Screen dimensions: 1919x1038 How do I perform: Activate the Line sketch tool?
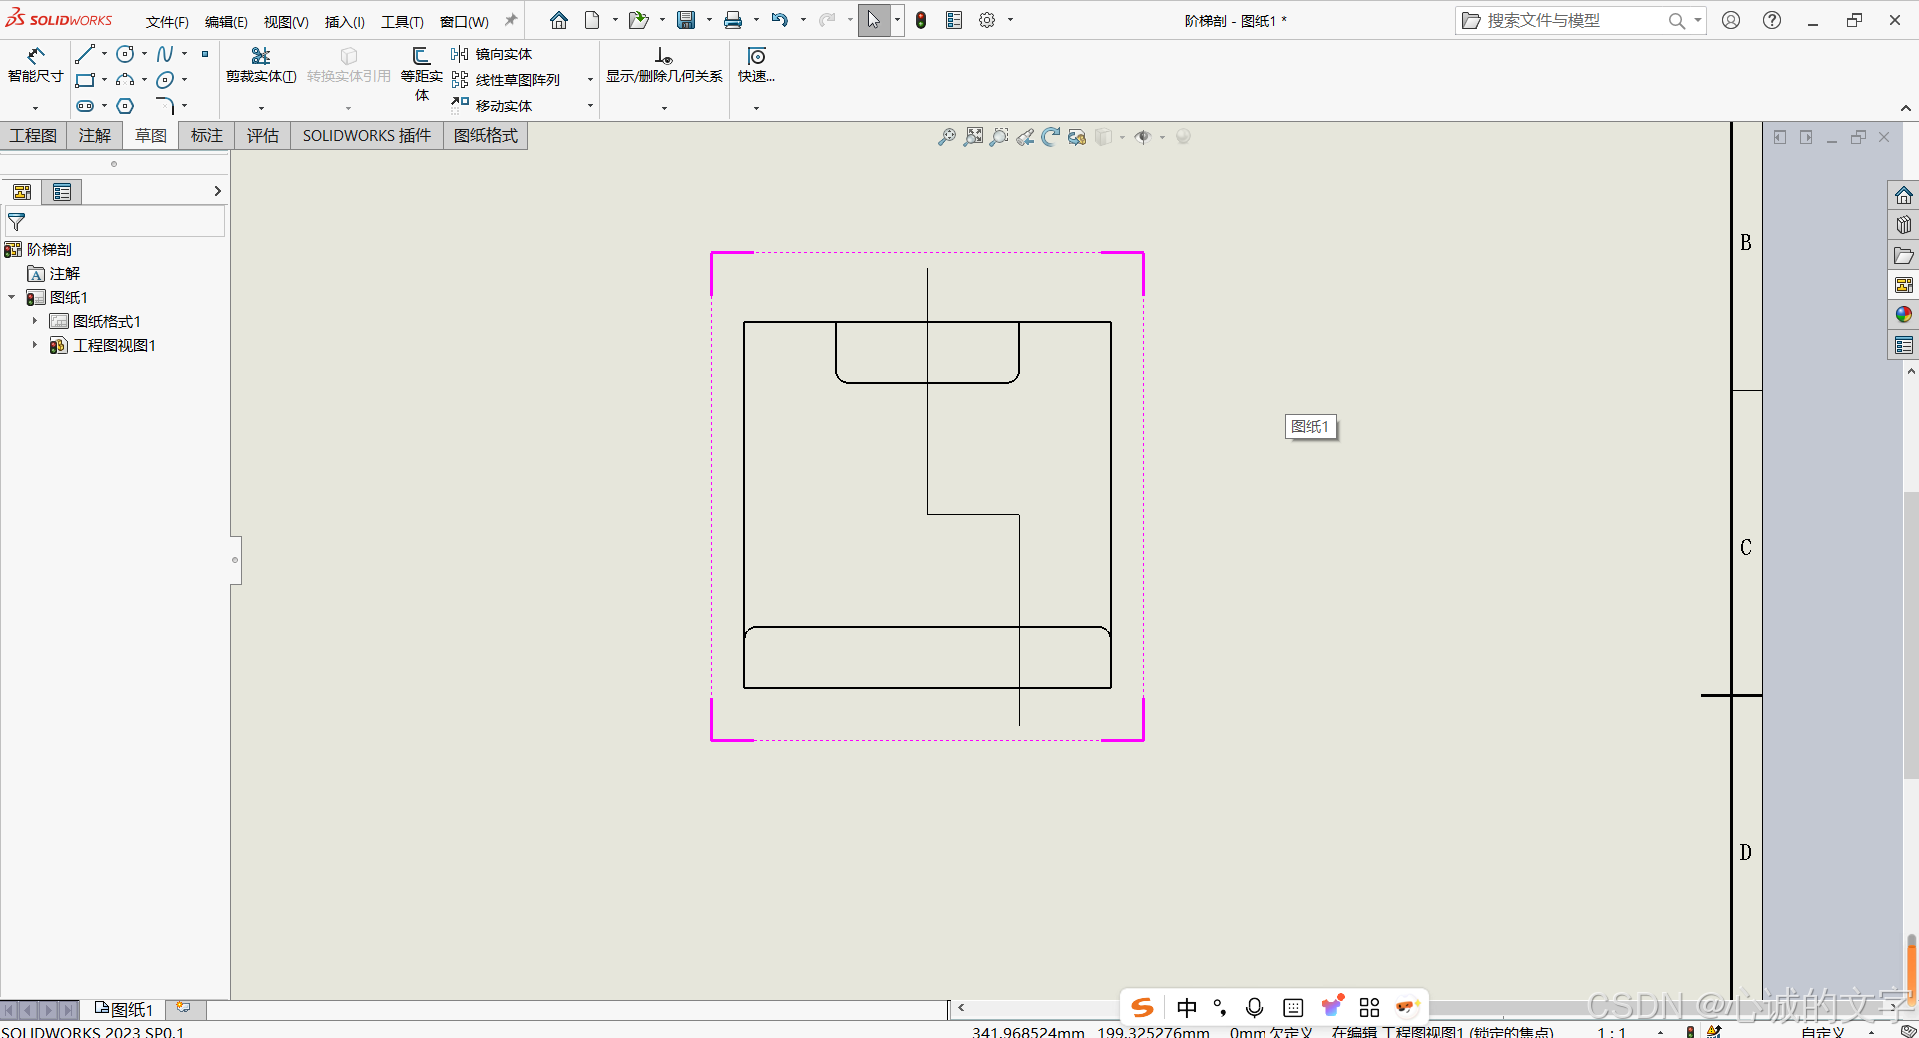click(85, 54)
